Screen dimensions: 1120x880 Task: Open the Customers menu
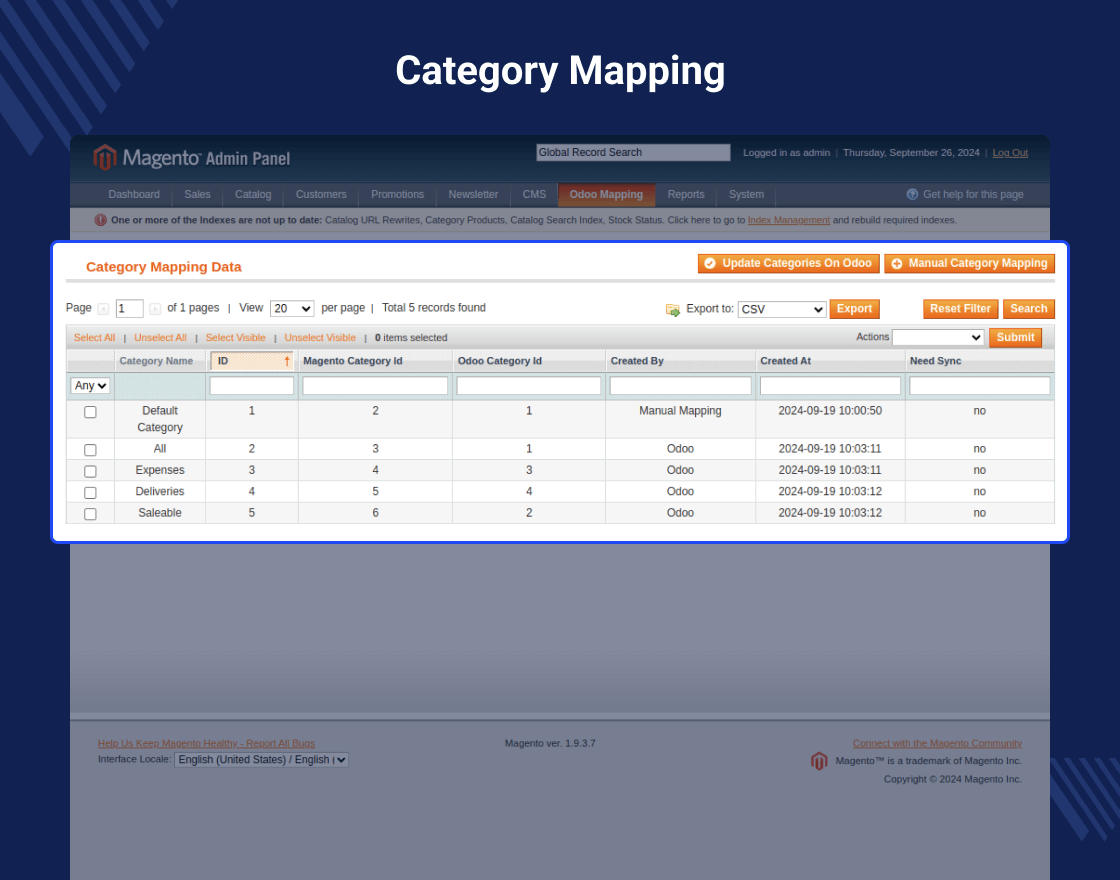pos(321,194)
